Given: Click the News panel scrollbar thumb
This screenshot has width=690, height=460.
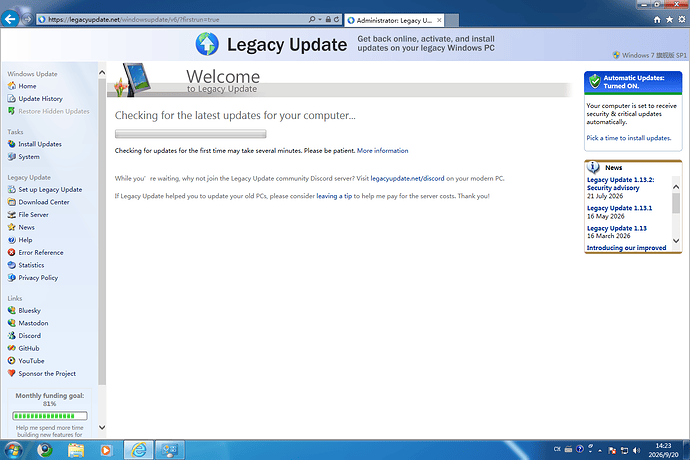Looking at the screenshot, I should [x=676, y=203].
